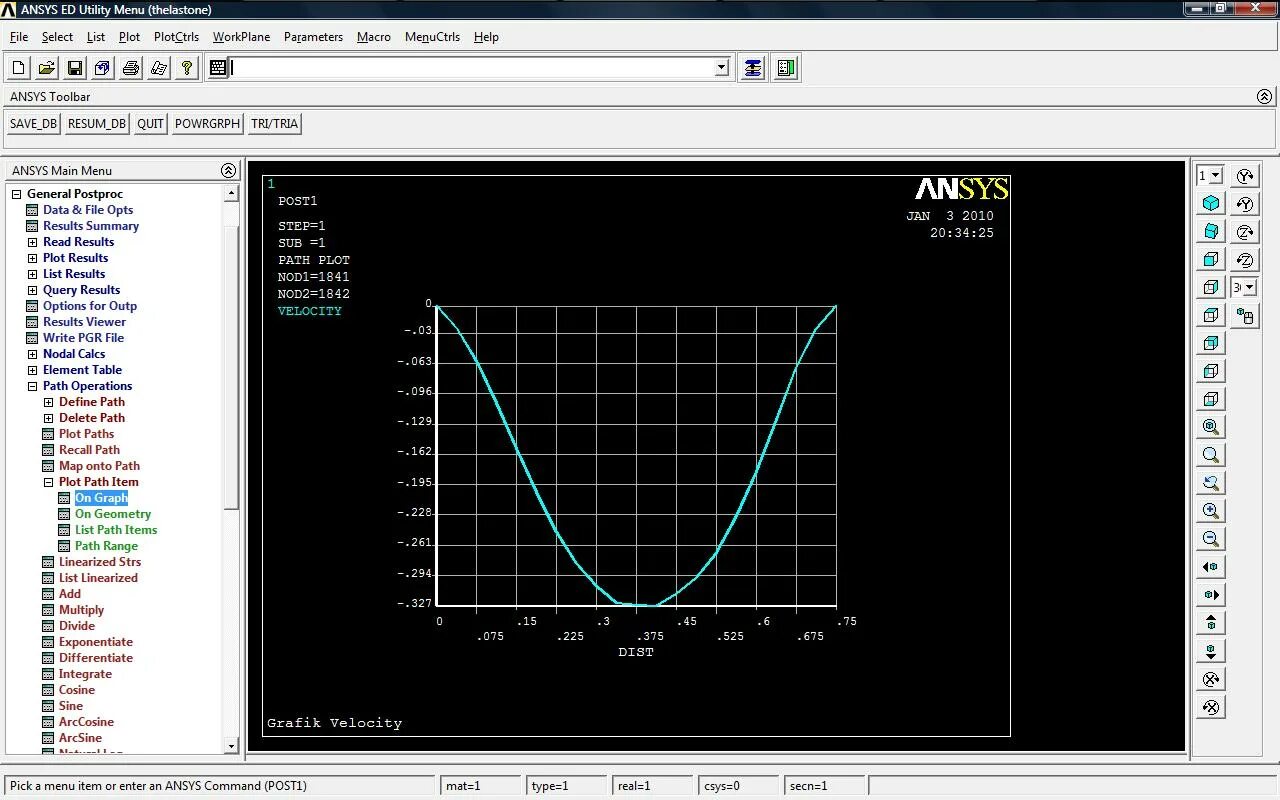
Task: Expand the Plot Results node
Action: click(32, 258)
